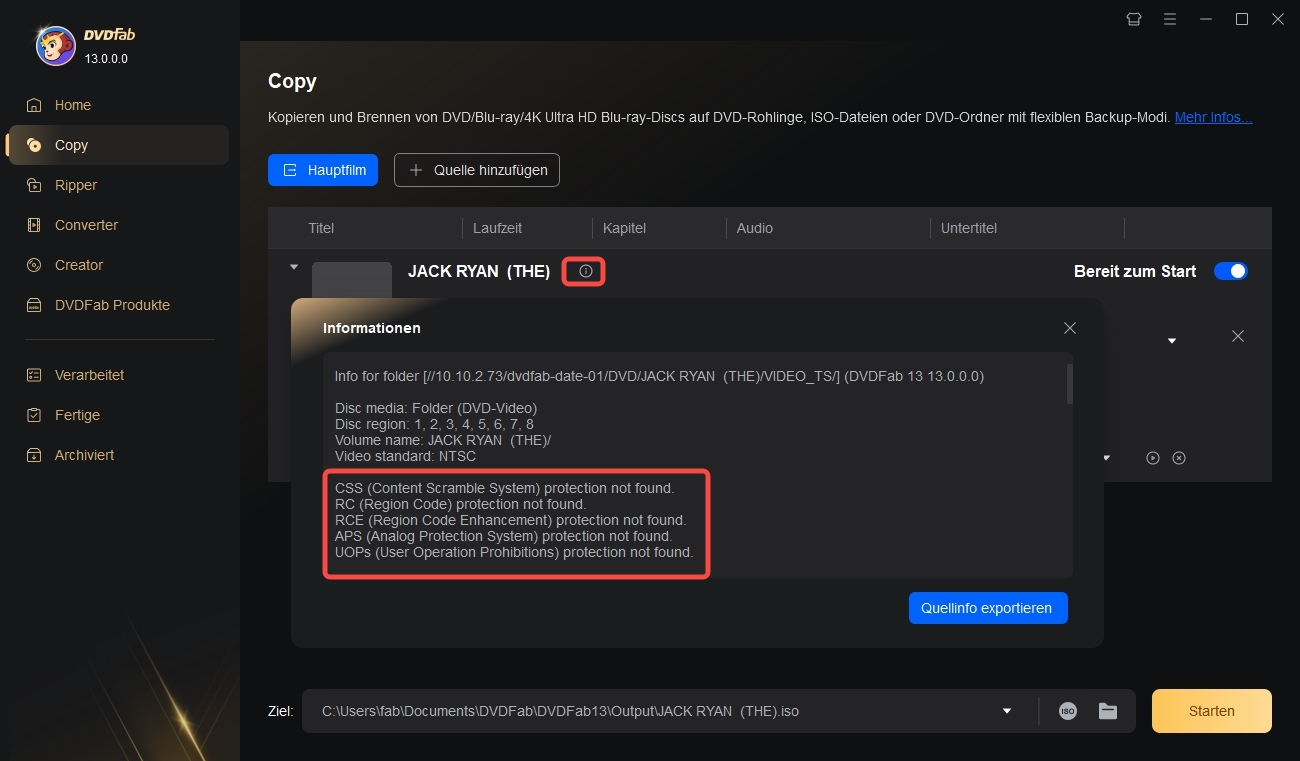Click the Audio column header
Viewport: 1300px width, 761px height.
pos(755,228)
